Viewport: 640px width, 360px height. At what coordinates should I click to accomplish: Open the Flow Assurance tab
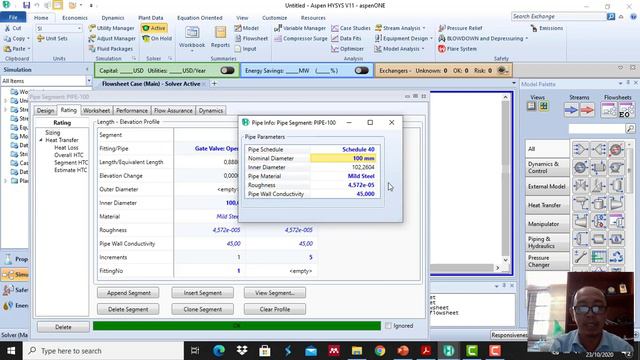(x=173, y=111)
